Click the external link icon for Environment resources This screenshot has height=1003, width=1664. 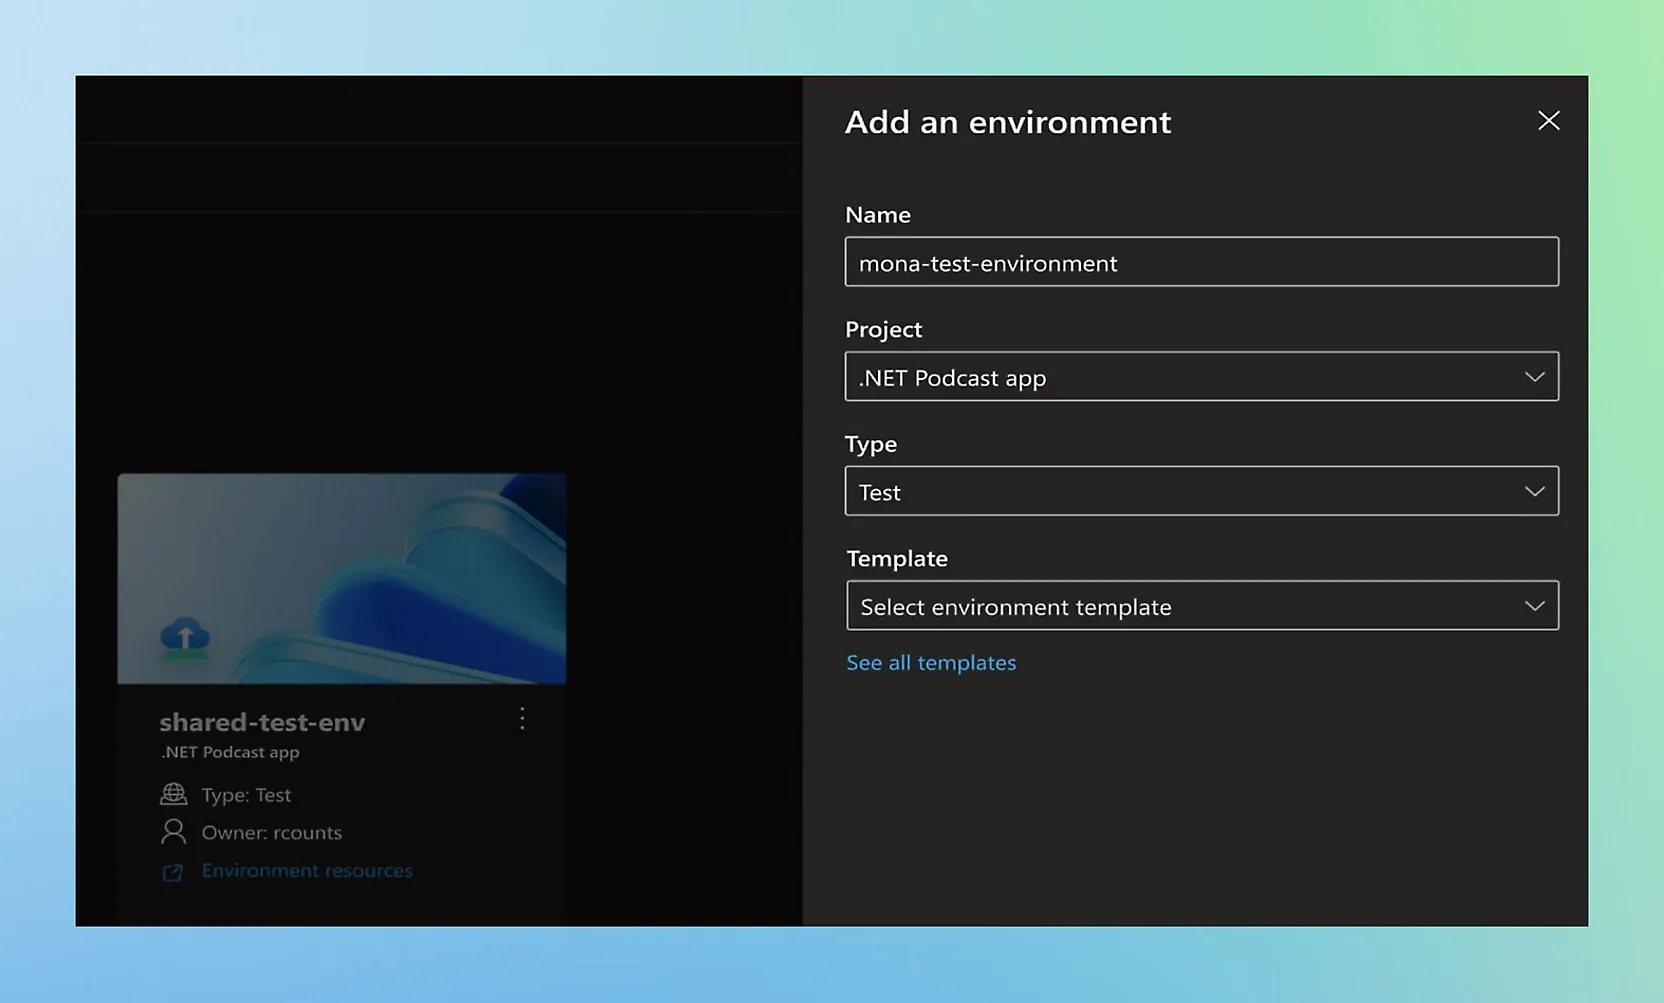pos(172,872)
